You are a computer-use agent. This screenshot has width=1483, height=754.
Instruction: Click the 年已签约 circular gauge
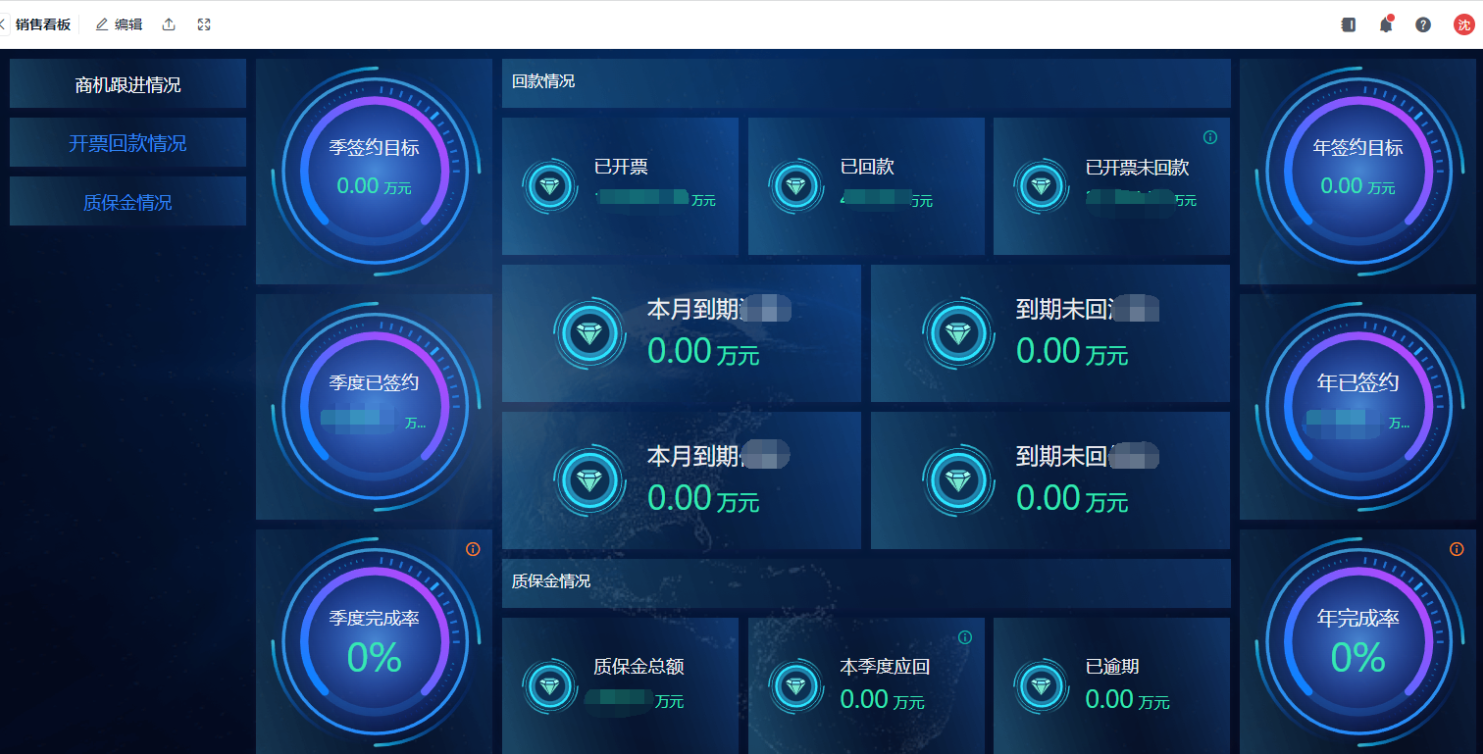pos(1357,403)
